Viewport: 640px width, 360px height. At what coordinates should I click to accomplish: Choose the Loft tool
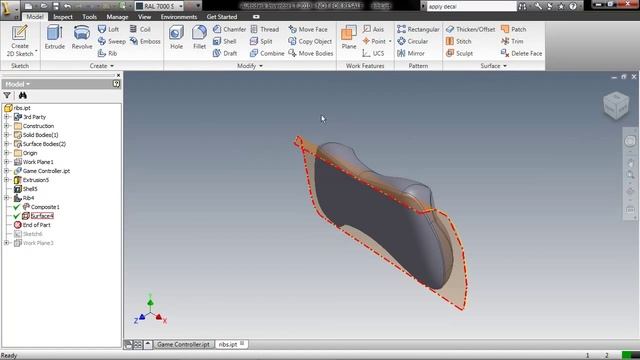(109, 29)
